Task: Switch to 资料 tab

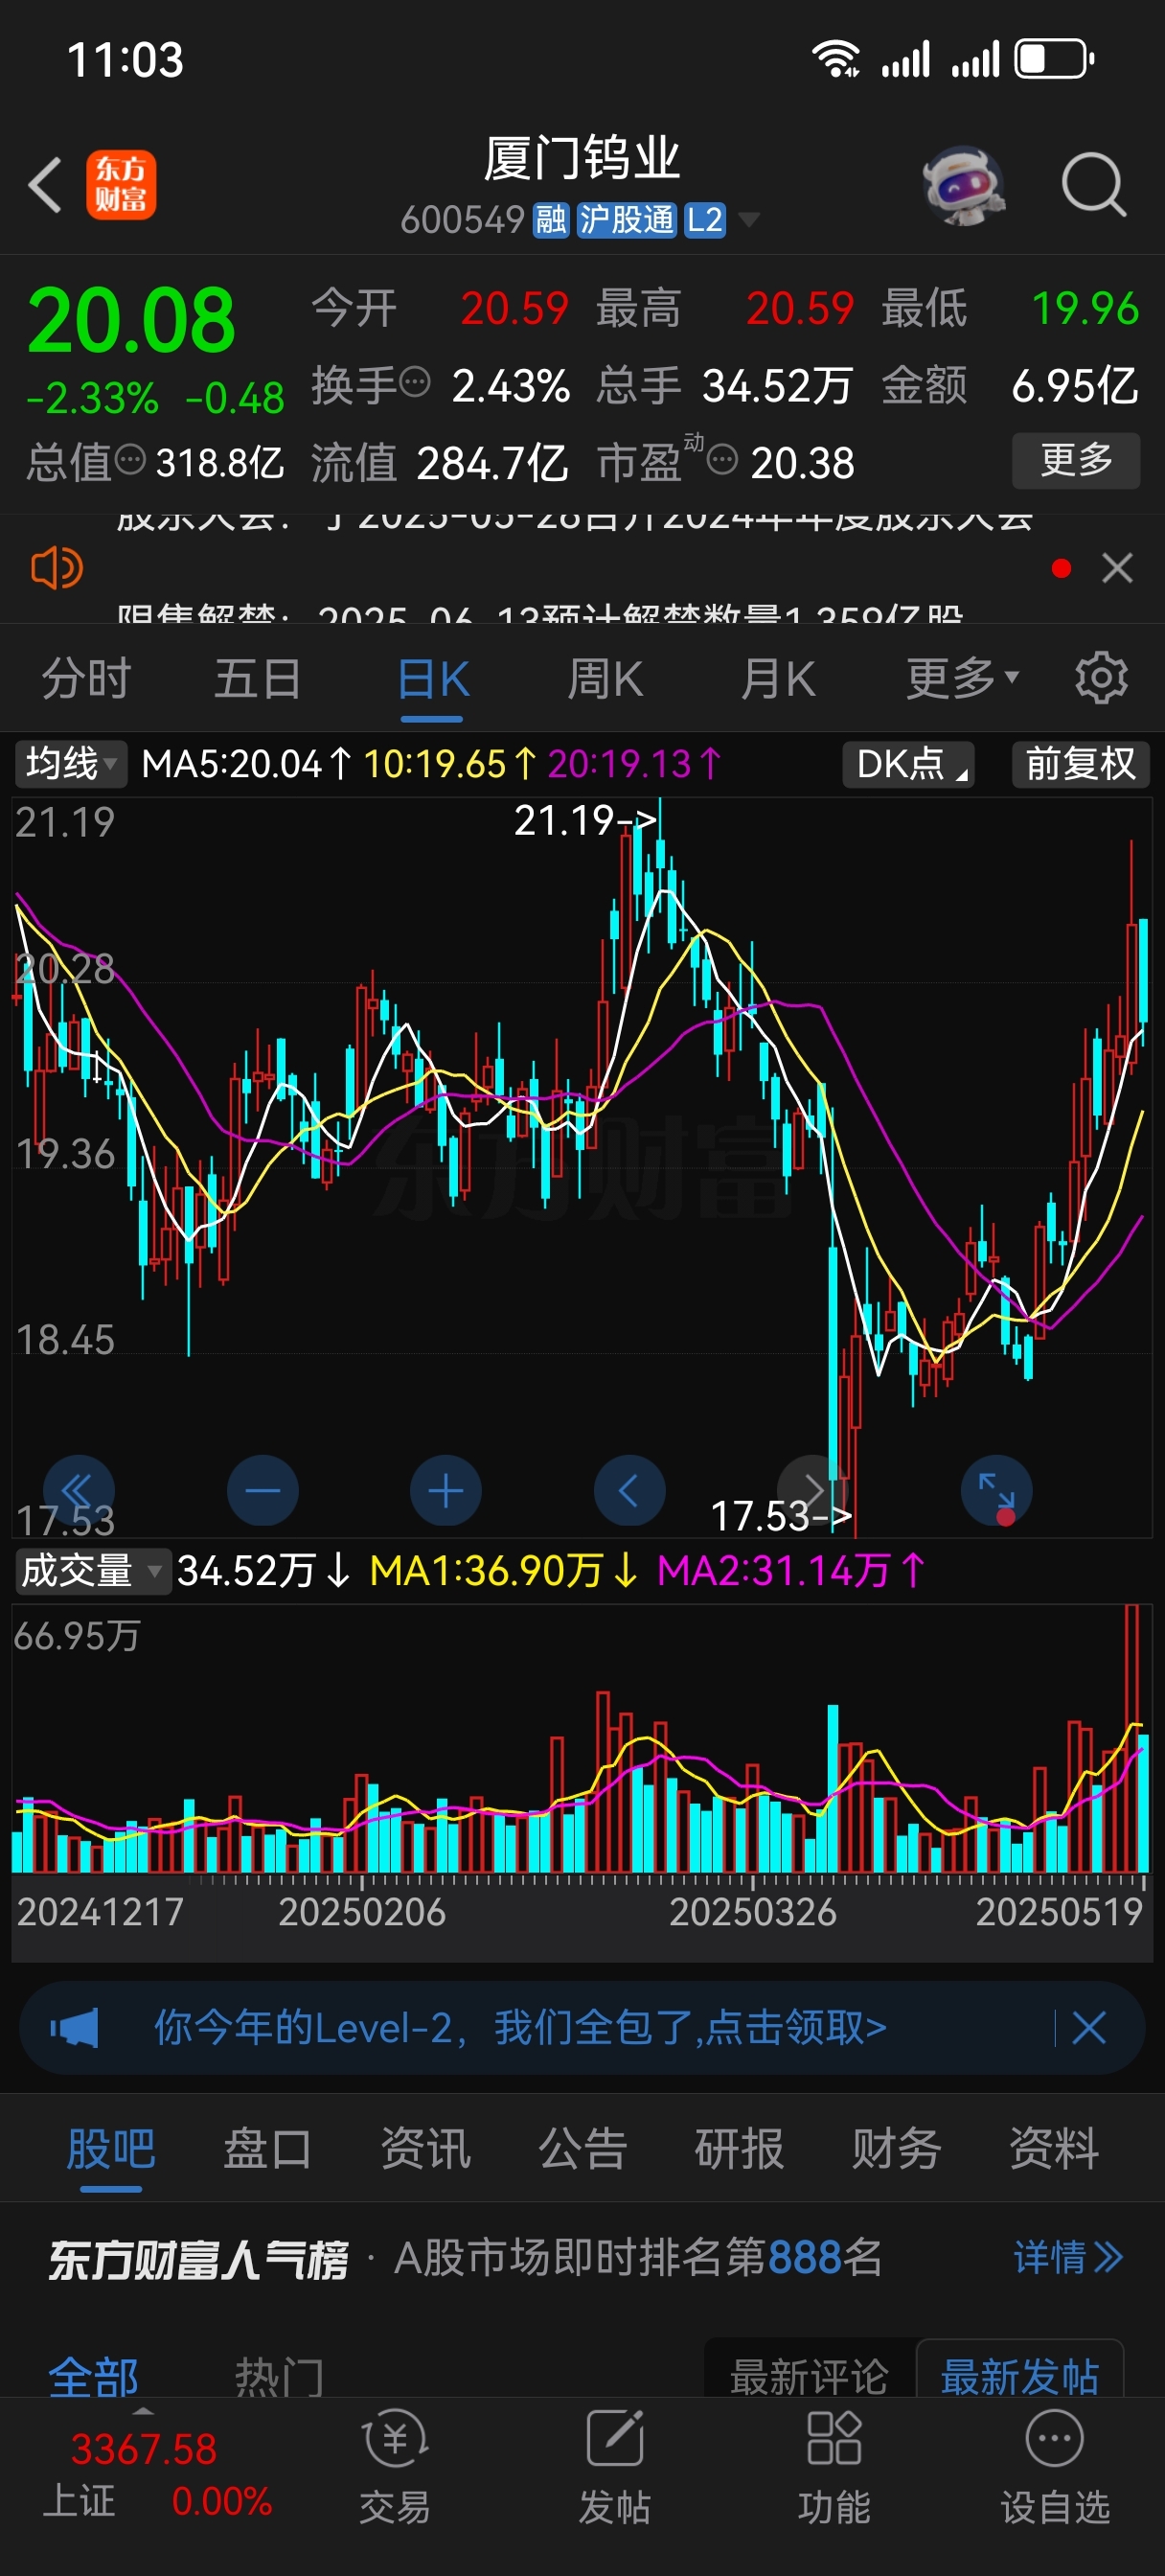Action: (x=1054, y=2149)
